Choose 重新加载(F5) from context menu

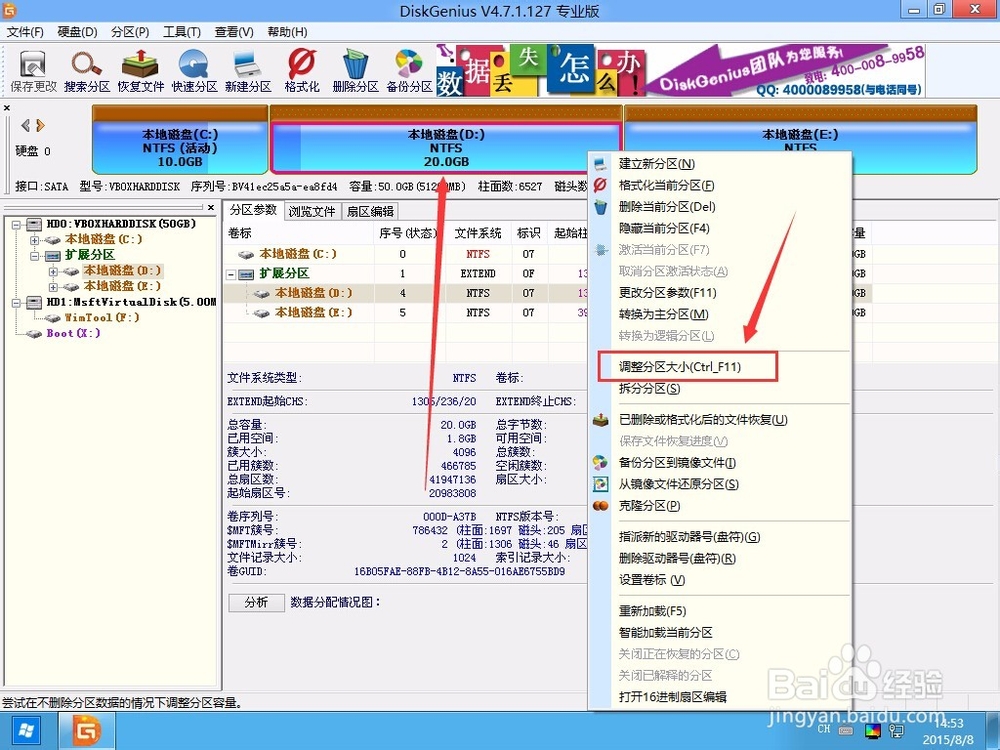[719, 611]
